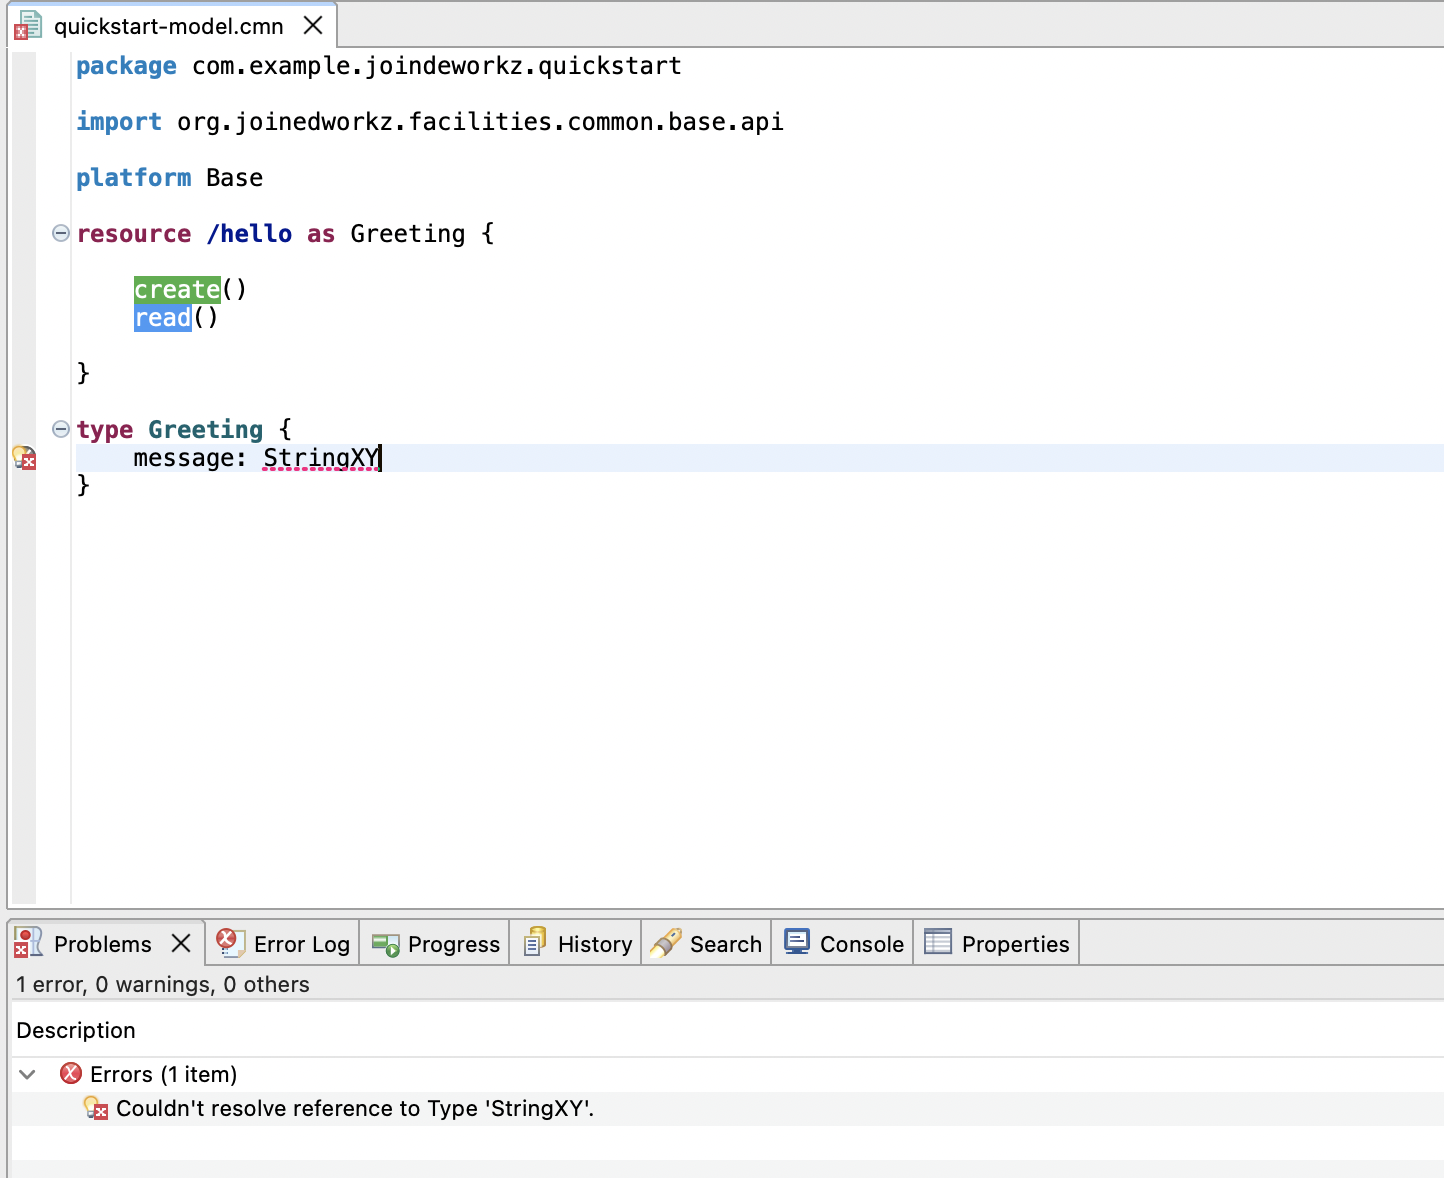Click the Search view icon

667,942
